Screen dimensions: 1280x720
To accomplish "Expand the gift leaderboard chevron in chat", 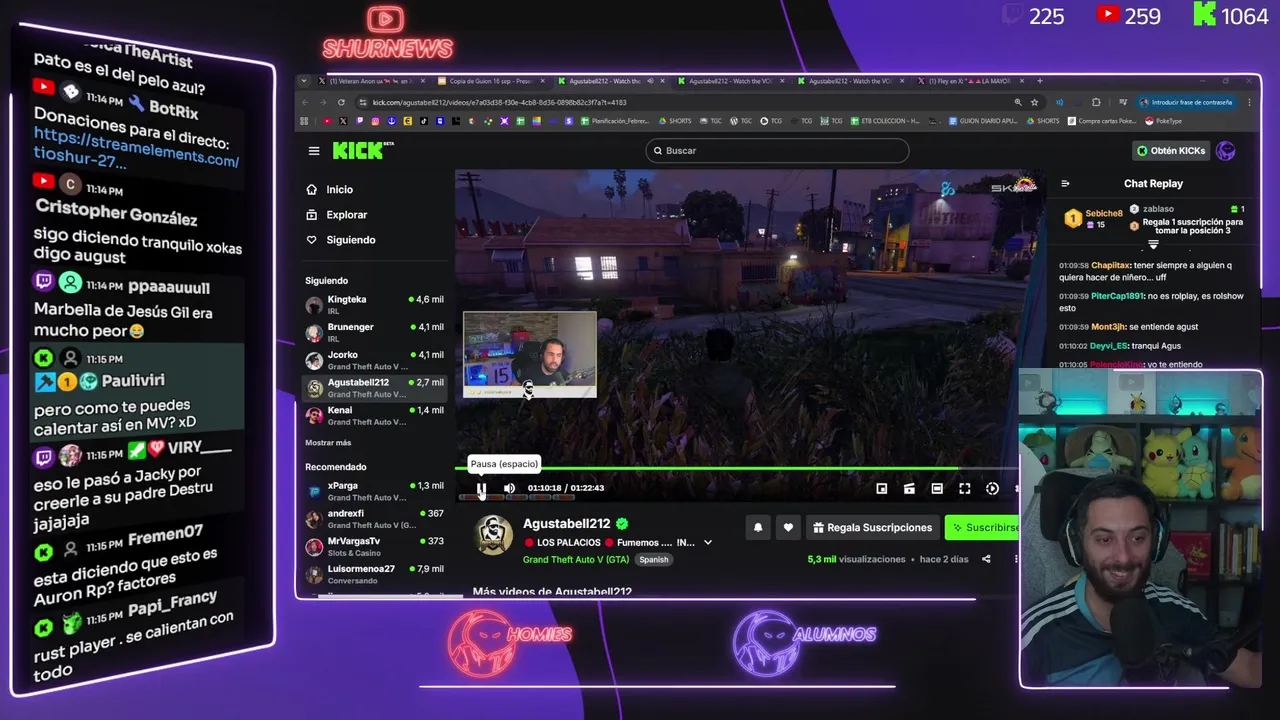I will point(1153,245).
